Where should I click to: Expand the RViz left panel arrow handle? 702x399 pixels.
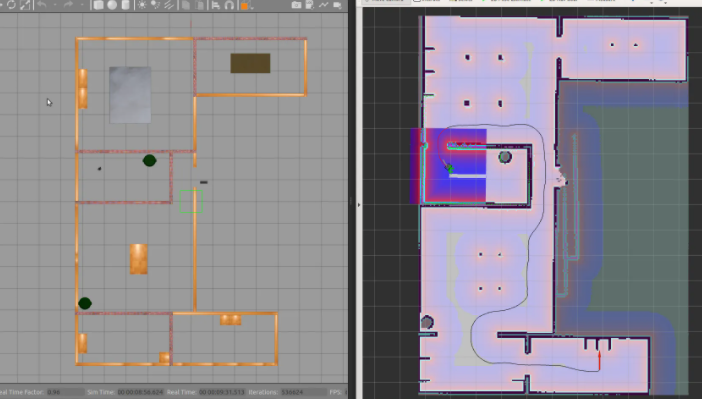pyautogui.click(x=359, y=205)
